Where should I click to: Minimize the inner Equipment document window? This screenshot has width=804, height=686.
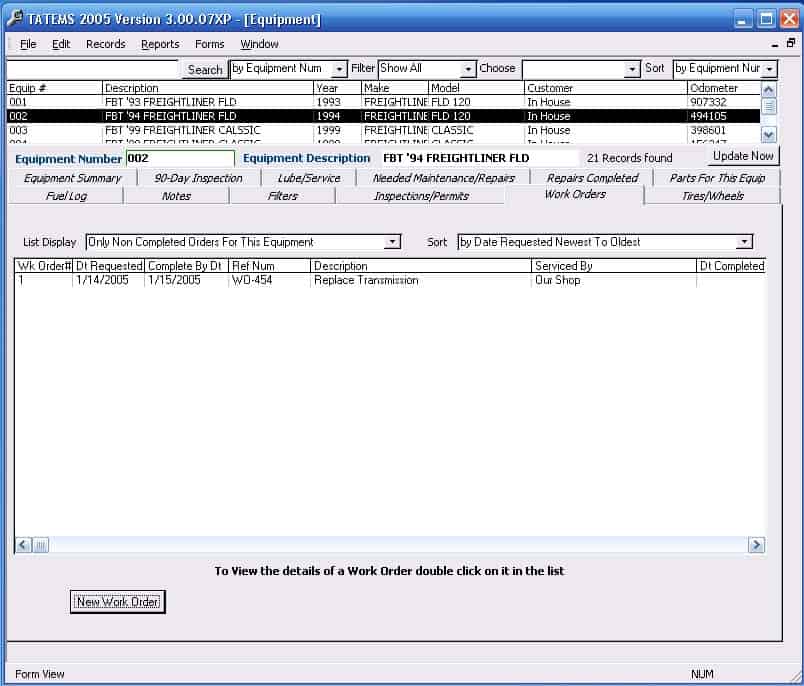774,45
